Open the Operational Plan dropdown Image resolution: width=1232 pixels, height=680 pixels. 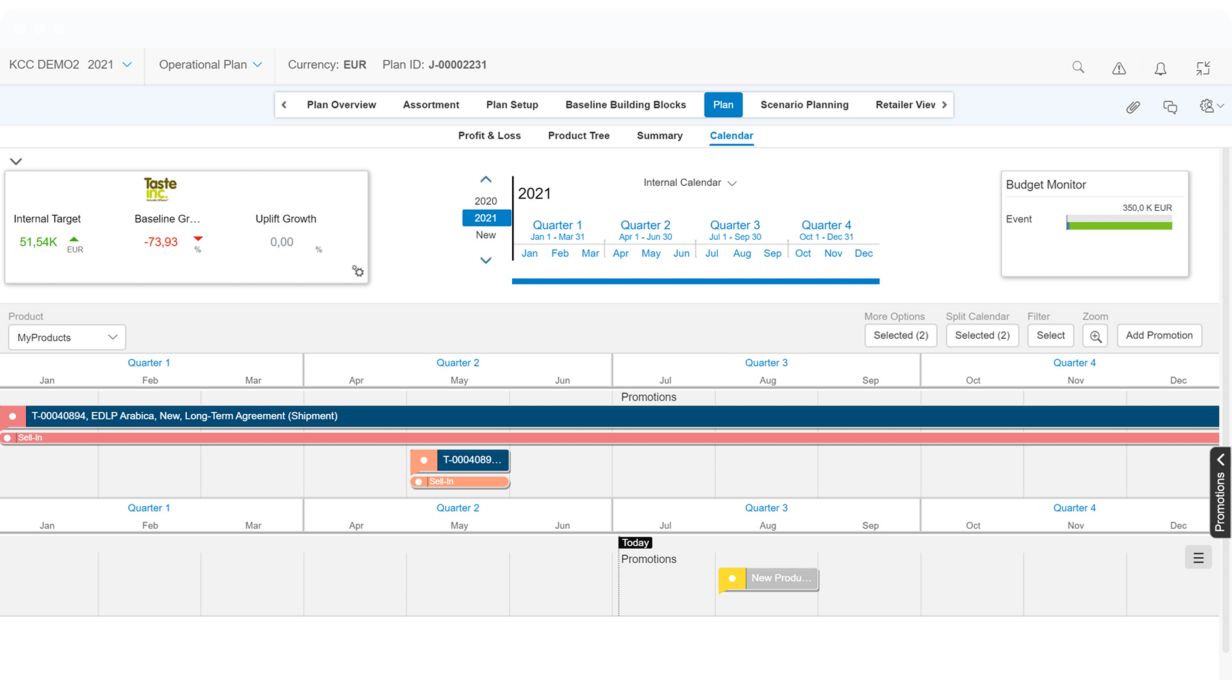[210, 65]
